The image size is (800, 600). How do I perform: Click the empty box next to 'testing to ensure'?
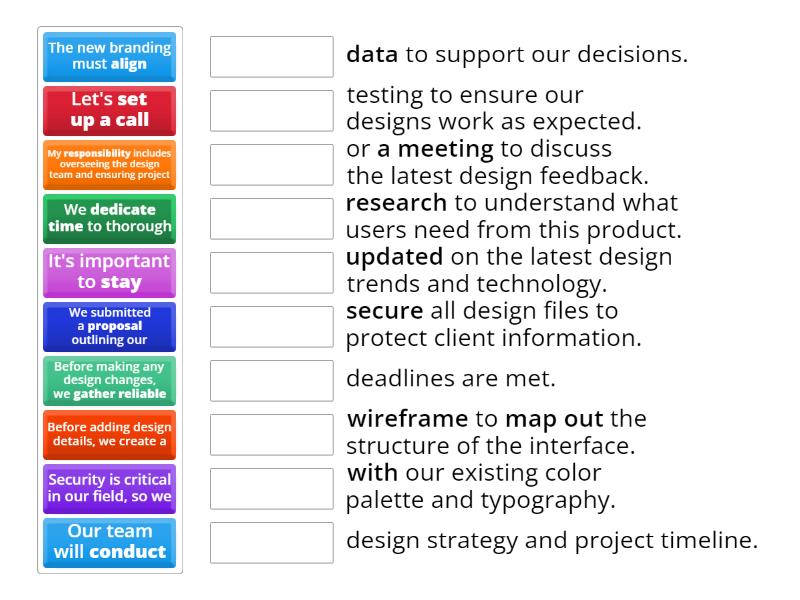[272, 110]
